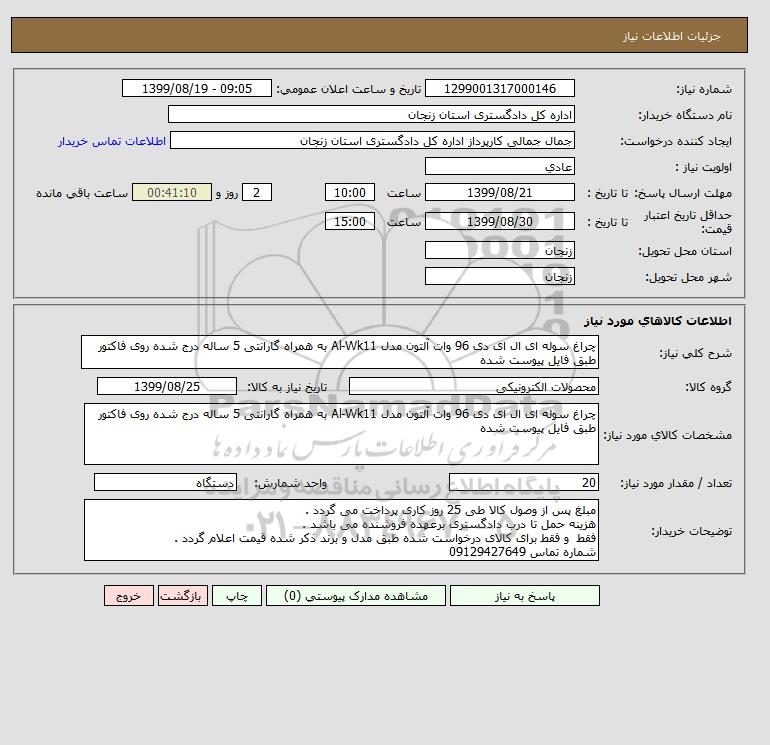The height and width of the screenshot is (745, 770).
Task: Click unit field دستگاه
Action: coord(165,482)
